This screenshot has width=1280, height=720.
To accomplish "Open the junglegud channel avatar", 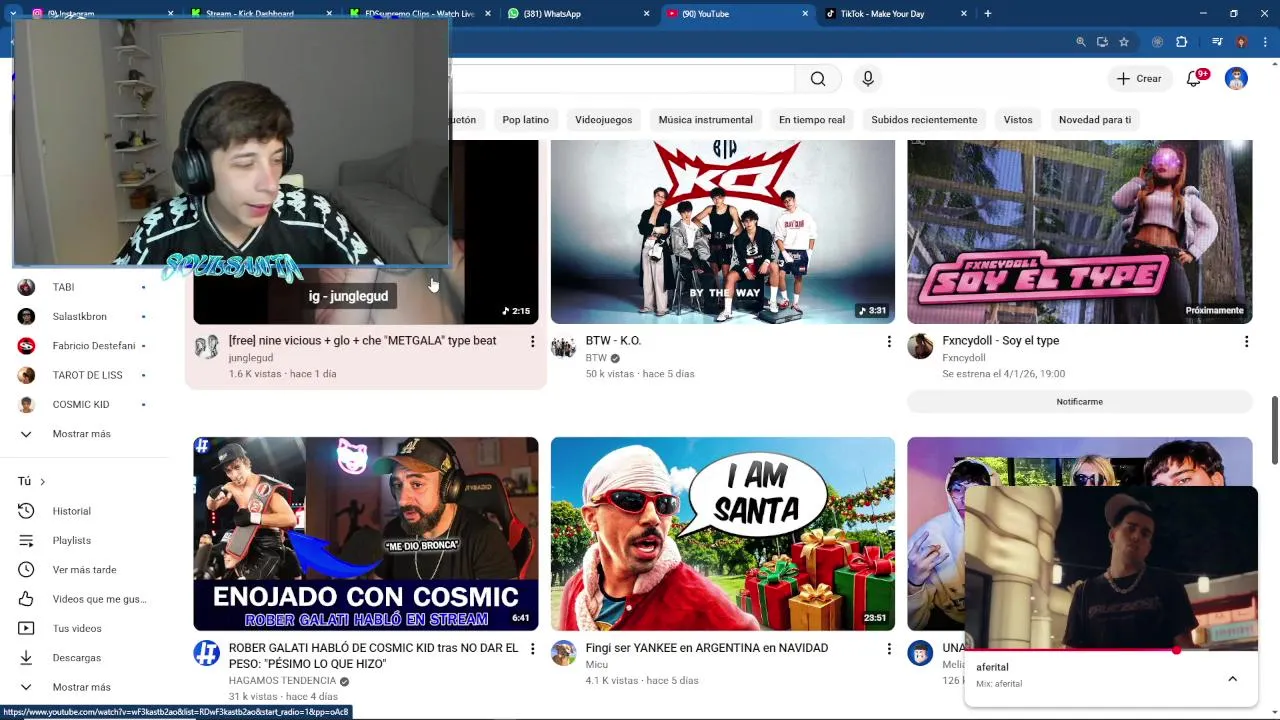I will point(206,347).
